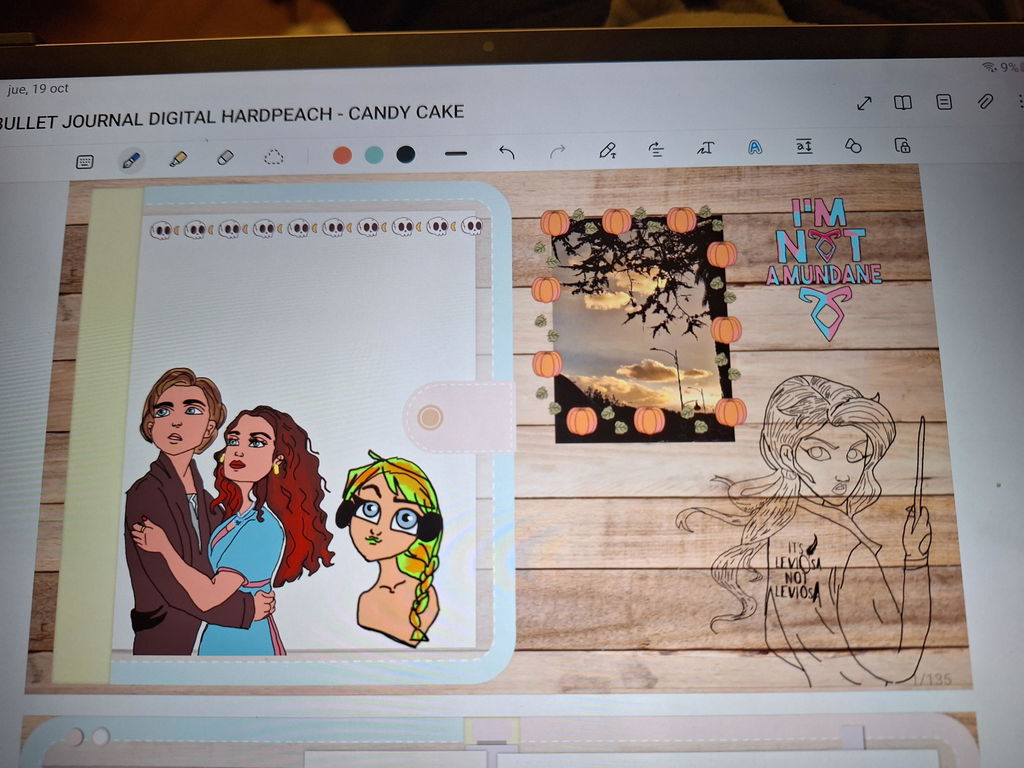
Task: Select the pen drawing tool
Action: (131, 160)
